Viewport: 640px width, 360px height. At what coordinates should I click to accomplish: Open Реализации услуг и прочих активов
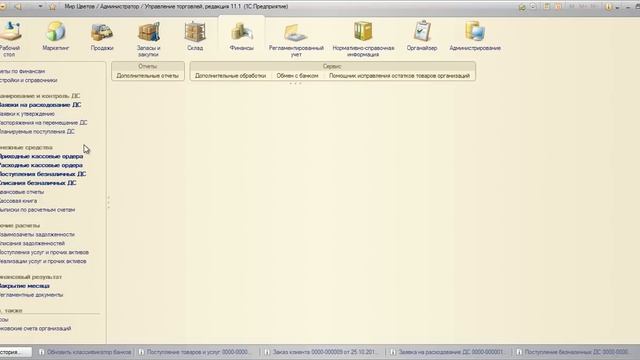[x=43, y=261]
